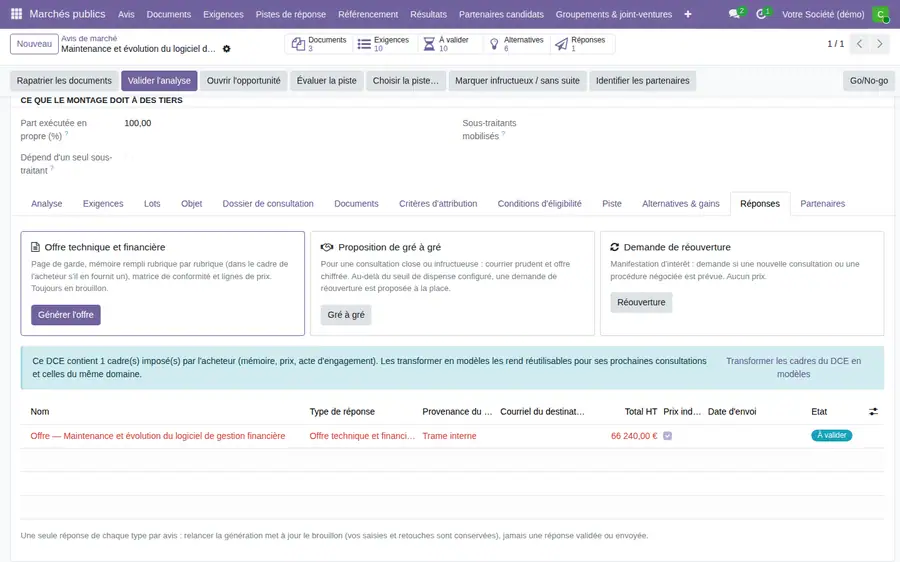Click Rapatrier les documents button
The image size is (900, 562).
click(64, 81)
